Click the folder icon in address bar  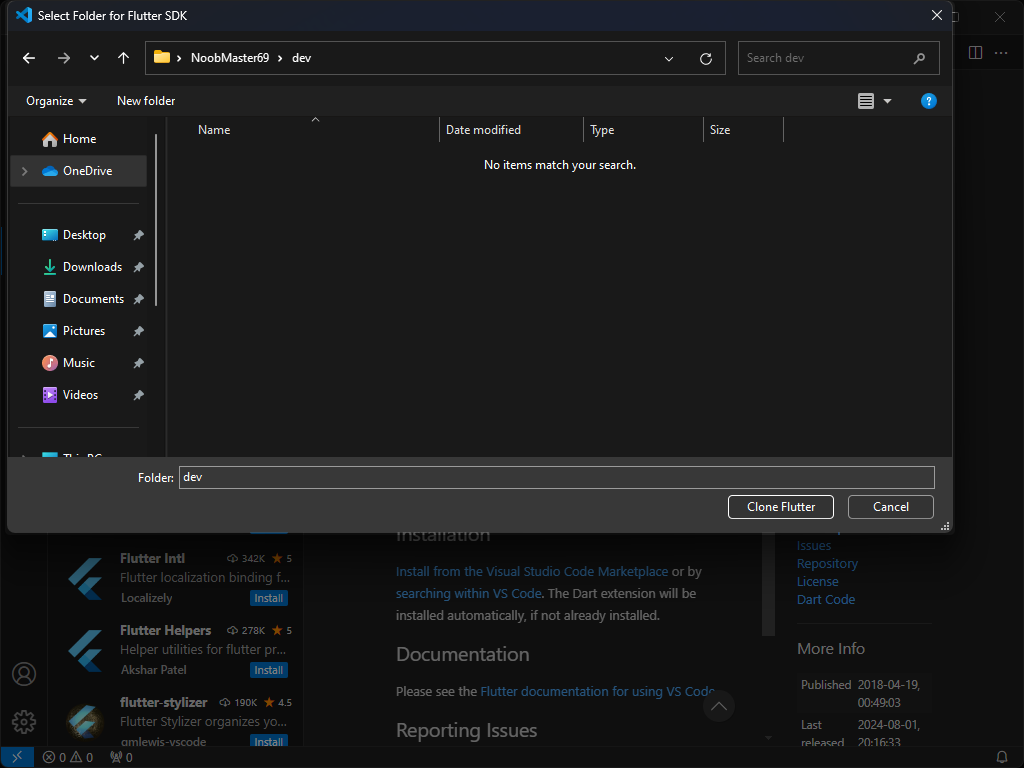tap(162, 57)
